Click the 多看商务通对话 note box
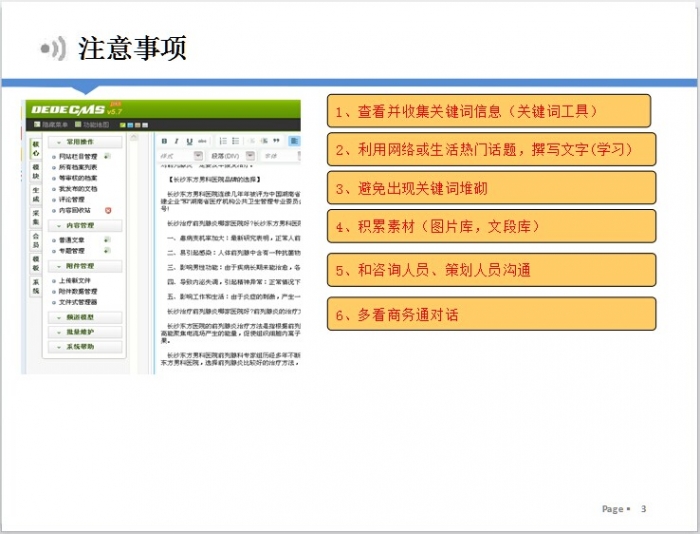 pos(491,314)
